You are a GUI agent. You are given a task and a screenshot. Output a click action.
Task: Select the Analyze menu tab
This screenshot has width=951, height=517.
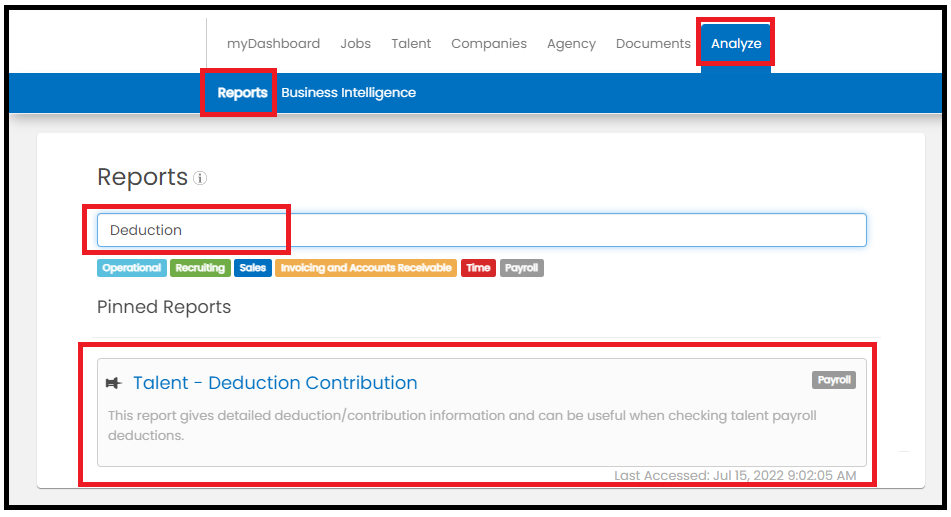tap(736, 44)
